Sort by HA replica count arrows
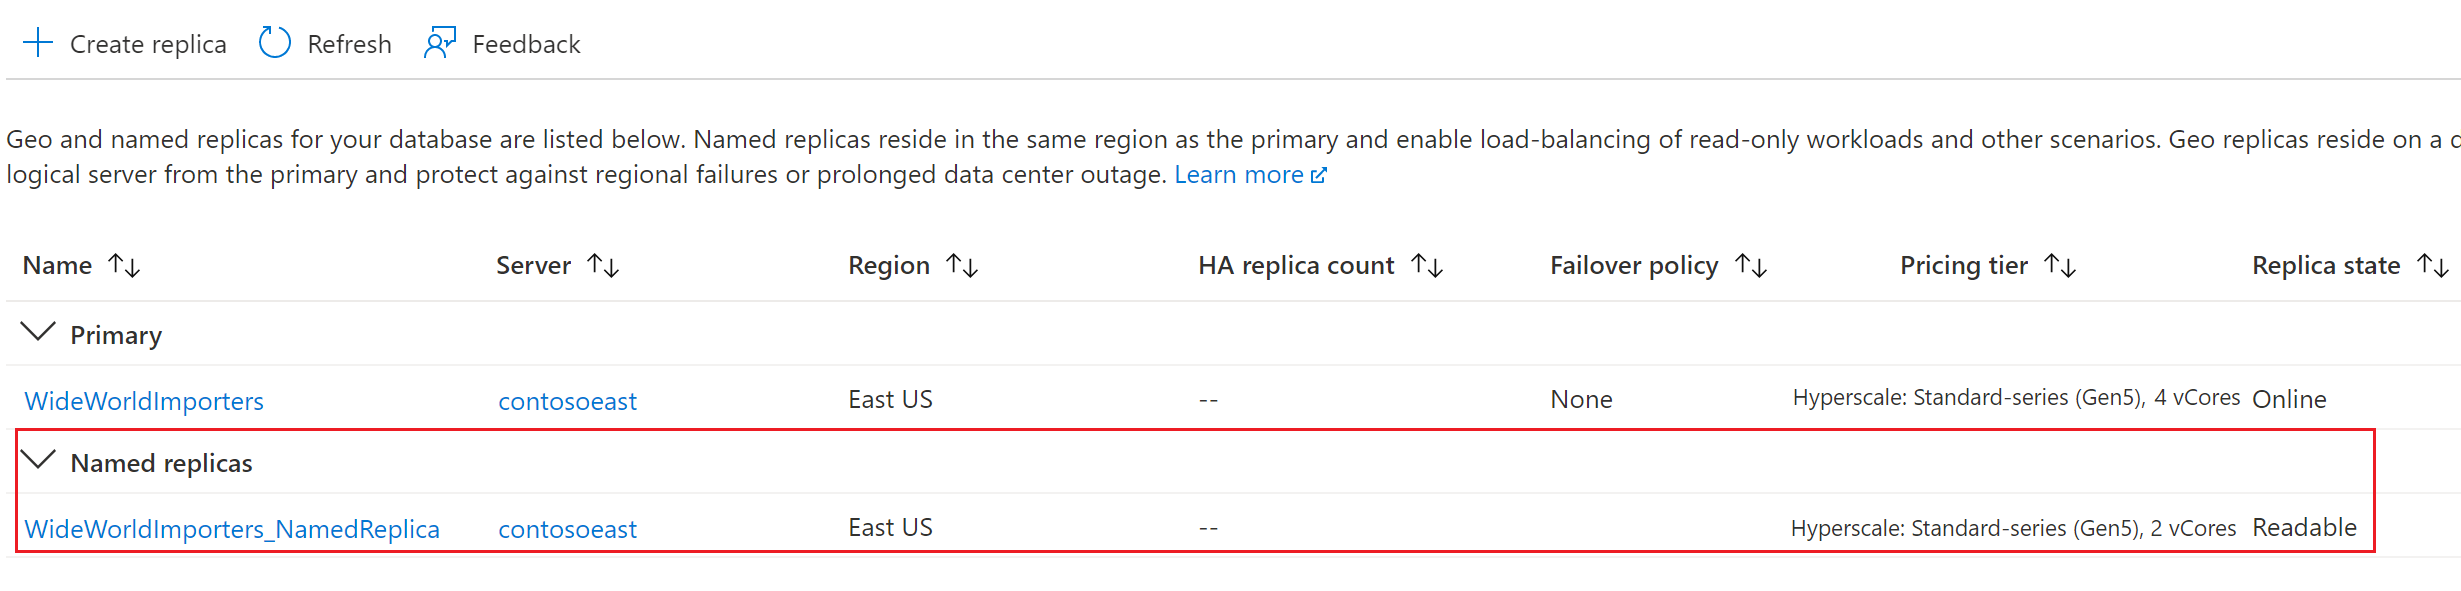Viewport: 2461px width, 591px height. click(x=1427, y=265)
